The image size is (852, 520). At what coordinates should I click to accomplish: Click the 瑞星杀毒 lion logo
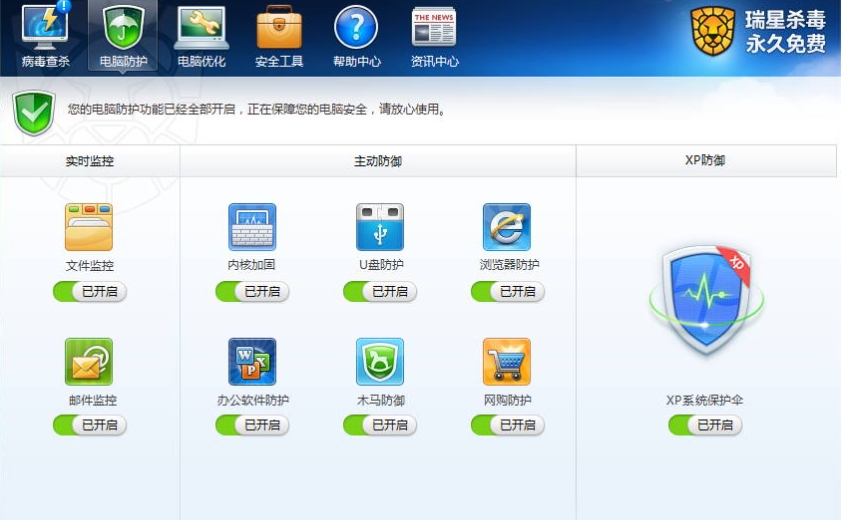(x=713, y=31)
